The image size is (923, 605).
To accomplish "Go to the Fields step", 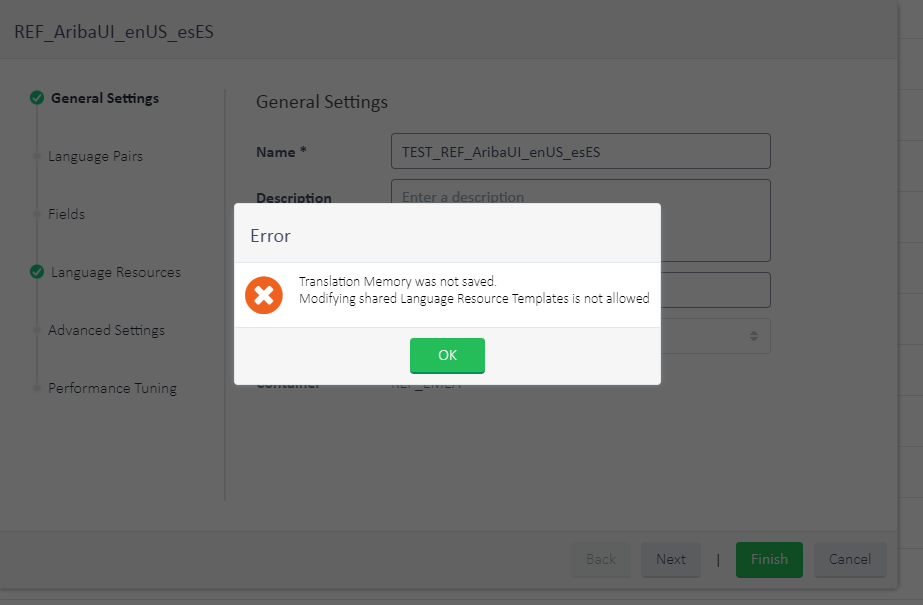I will coord(66,214).
